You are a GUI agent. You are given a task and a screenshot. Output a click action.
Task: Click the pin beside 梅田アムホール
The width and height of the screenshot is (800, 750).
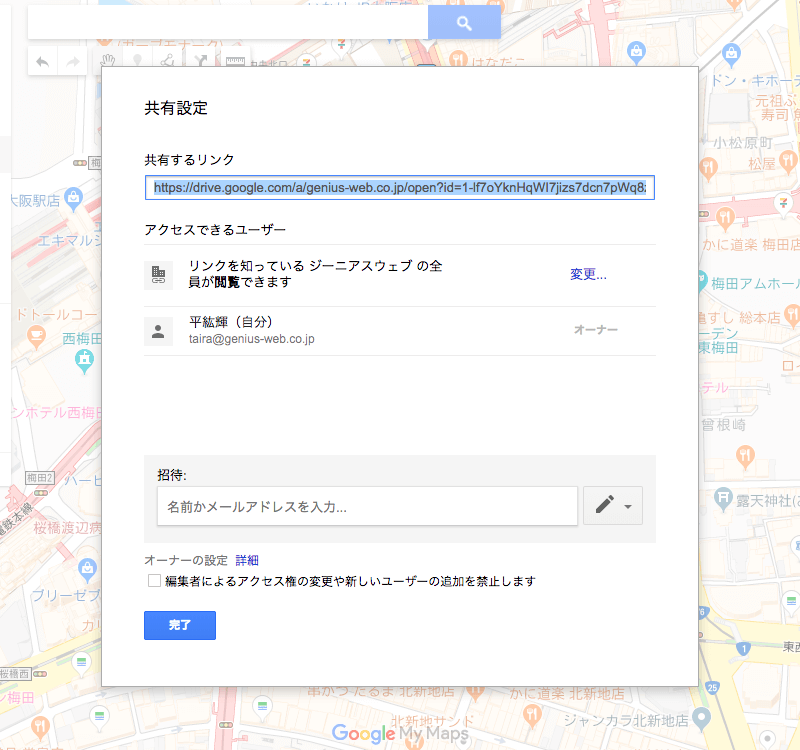[702, 281]
